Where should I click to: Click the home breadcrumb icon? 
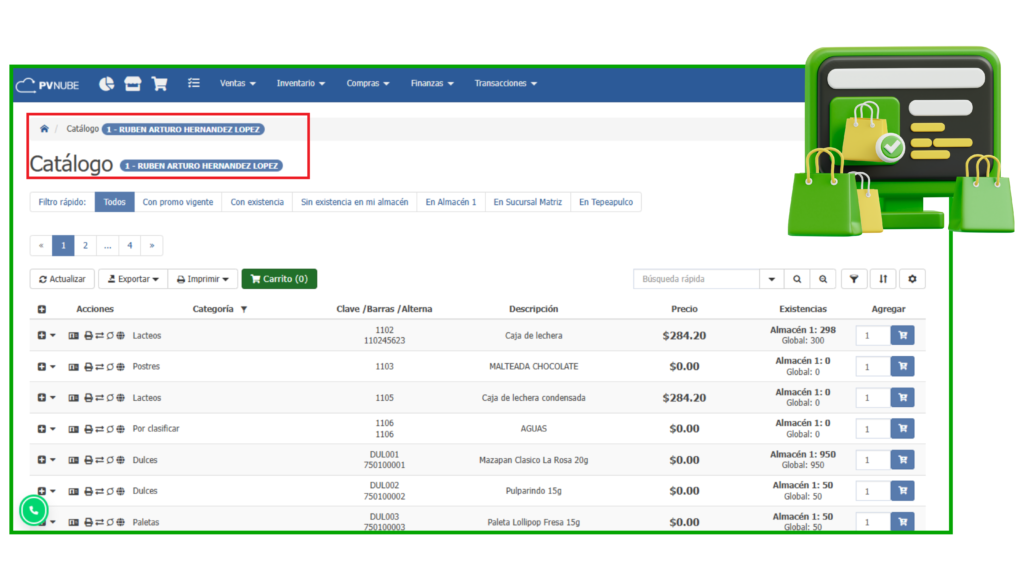(44, 129)
